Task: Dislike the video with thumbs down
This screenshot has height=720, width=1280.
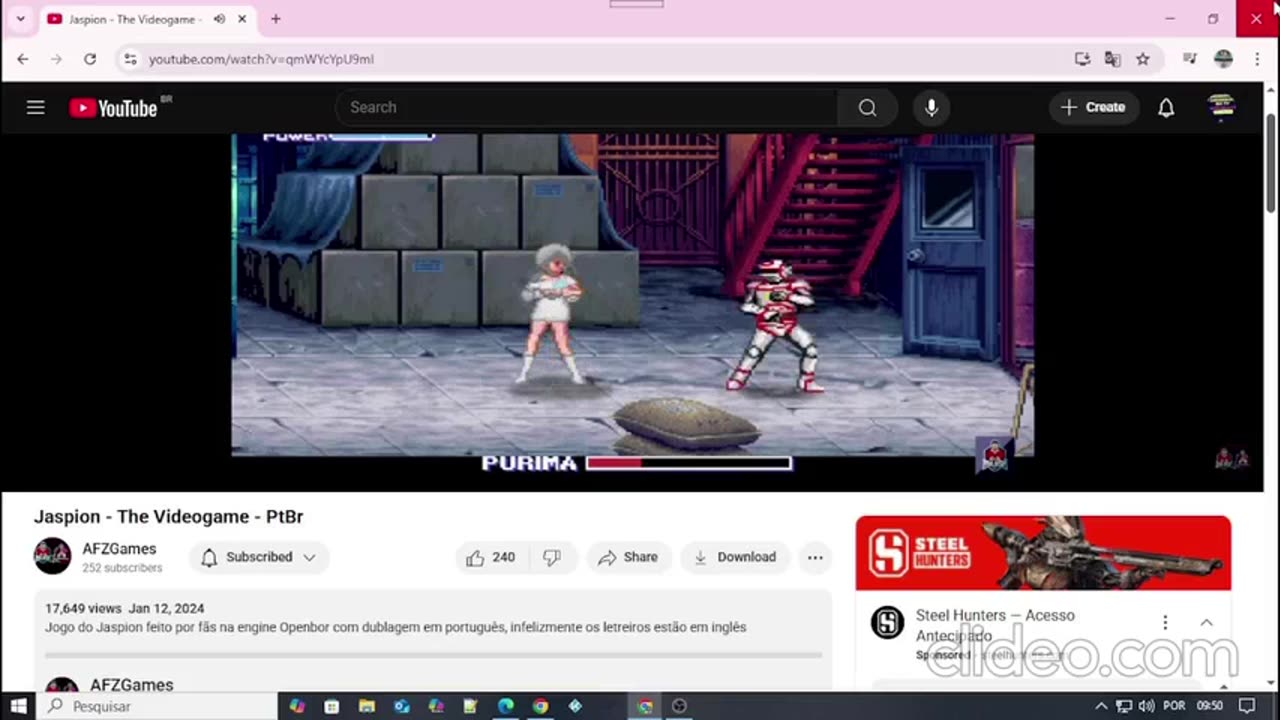Action: pos(552,557)
